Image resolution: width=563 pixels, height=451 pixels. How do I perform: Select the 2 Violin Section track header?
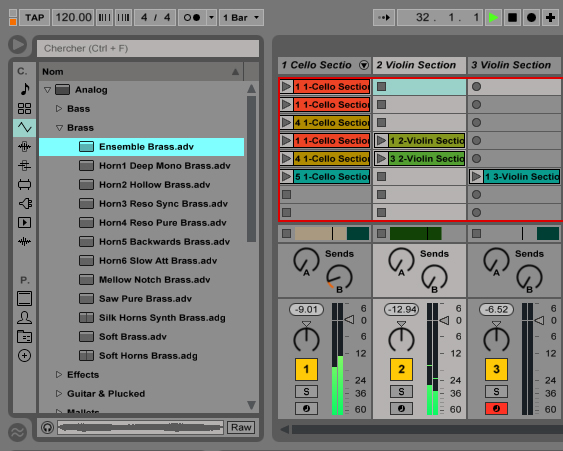(419, 65)
